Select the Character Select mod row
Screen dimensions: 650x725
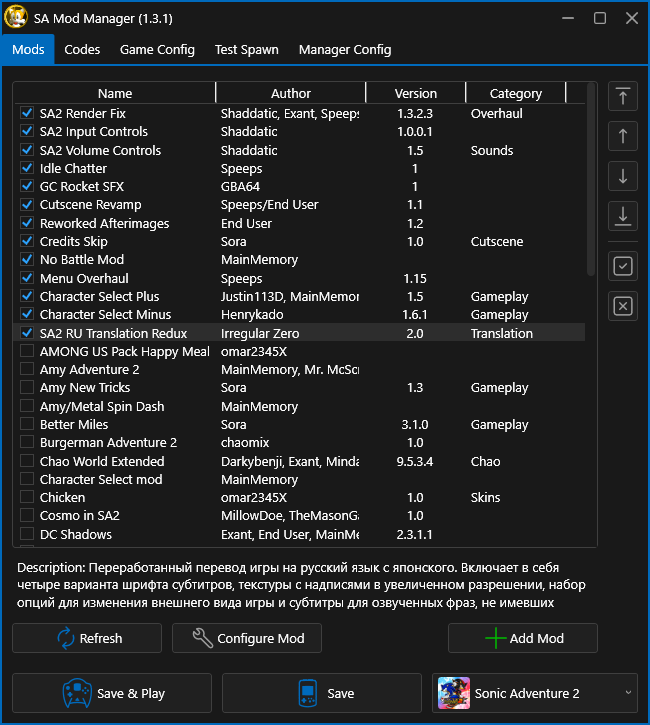click(300, 479)
